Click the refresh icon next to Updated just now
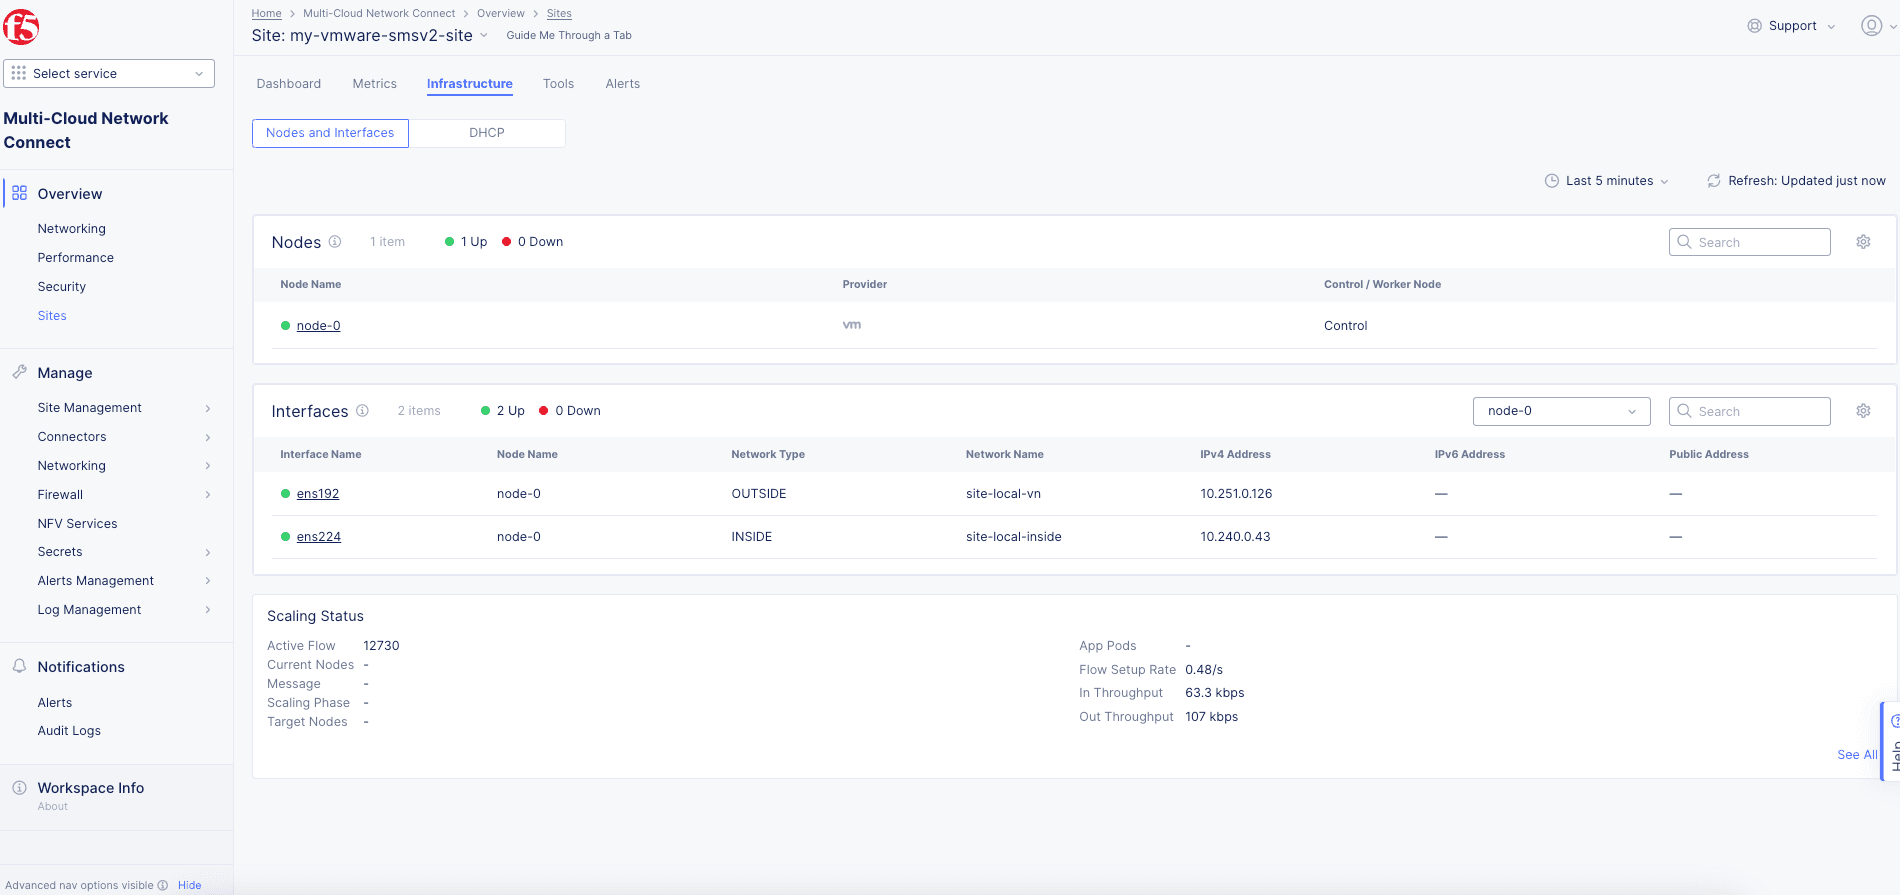Image resolution: width=1900 pixels, height=895 pixels. 1713,181
